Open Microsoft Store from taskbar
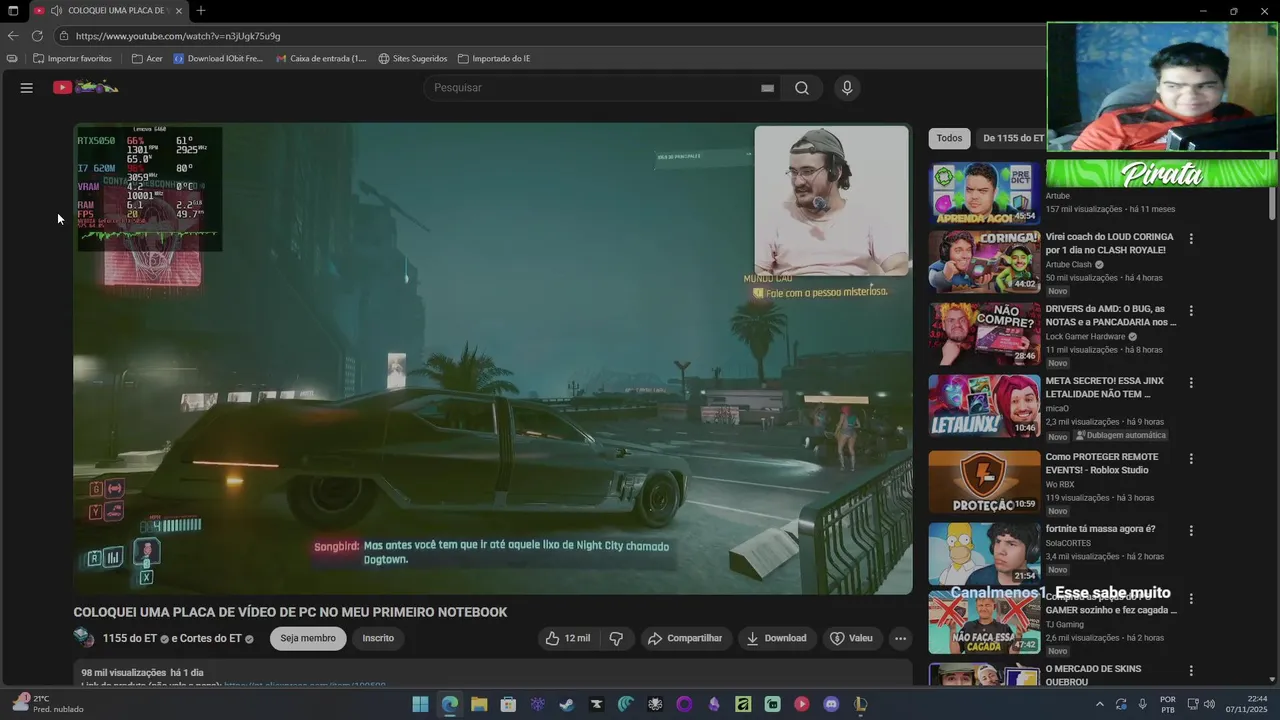 click(508, 704)
